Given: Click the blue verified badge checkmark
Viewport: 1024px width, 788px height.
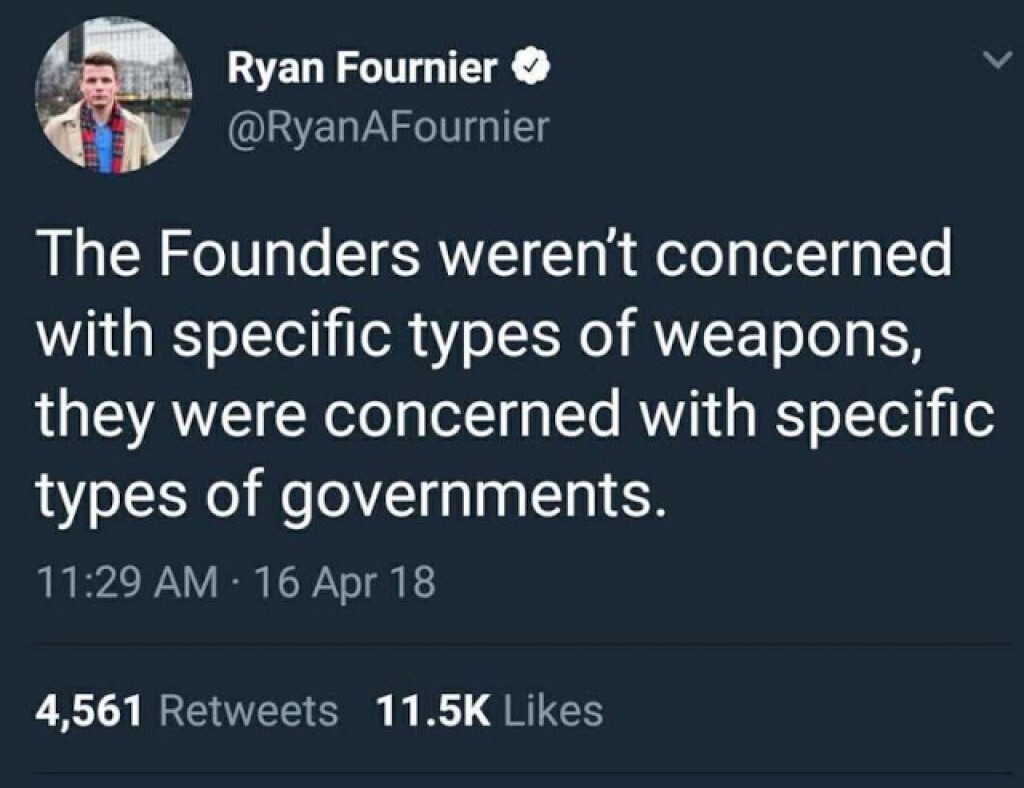Looking at the screenshot, I should [x=527, y=68].
